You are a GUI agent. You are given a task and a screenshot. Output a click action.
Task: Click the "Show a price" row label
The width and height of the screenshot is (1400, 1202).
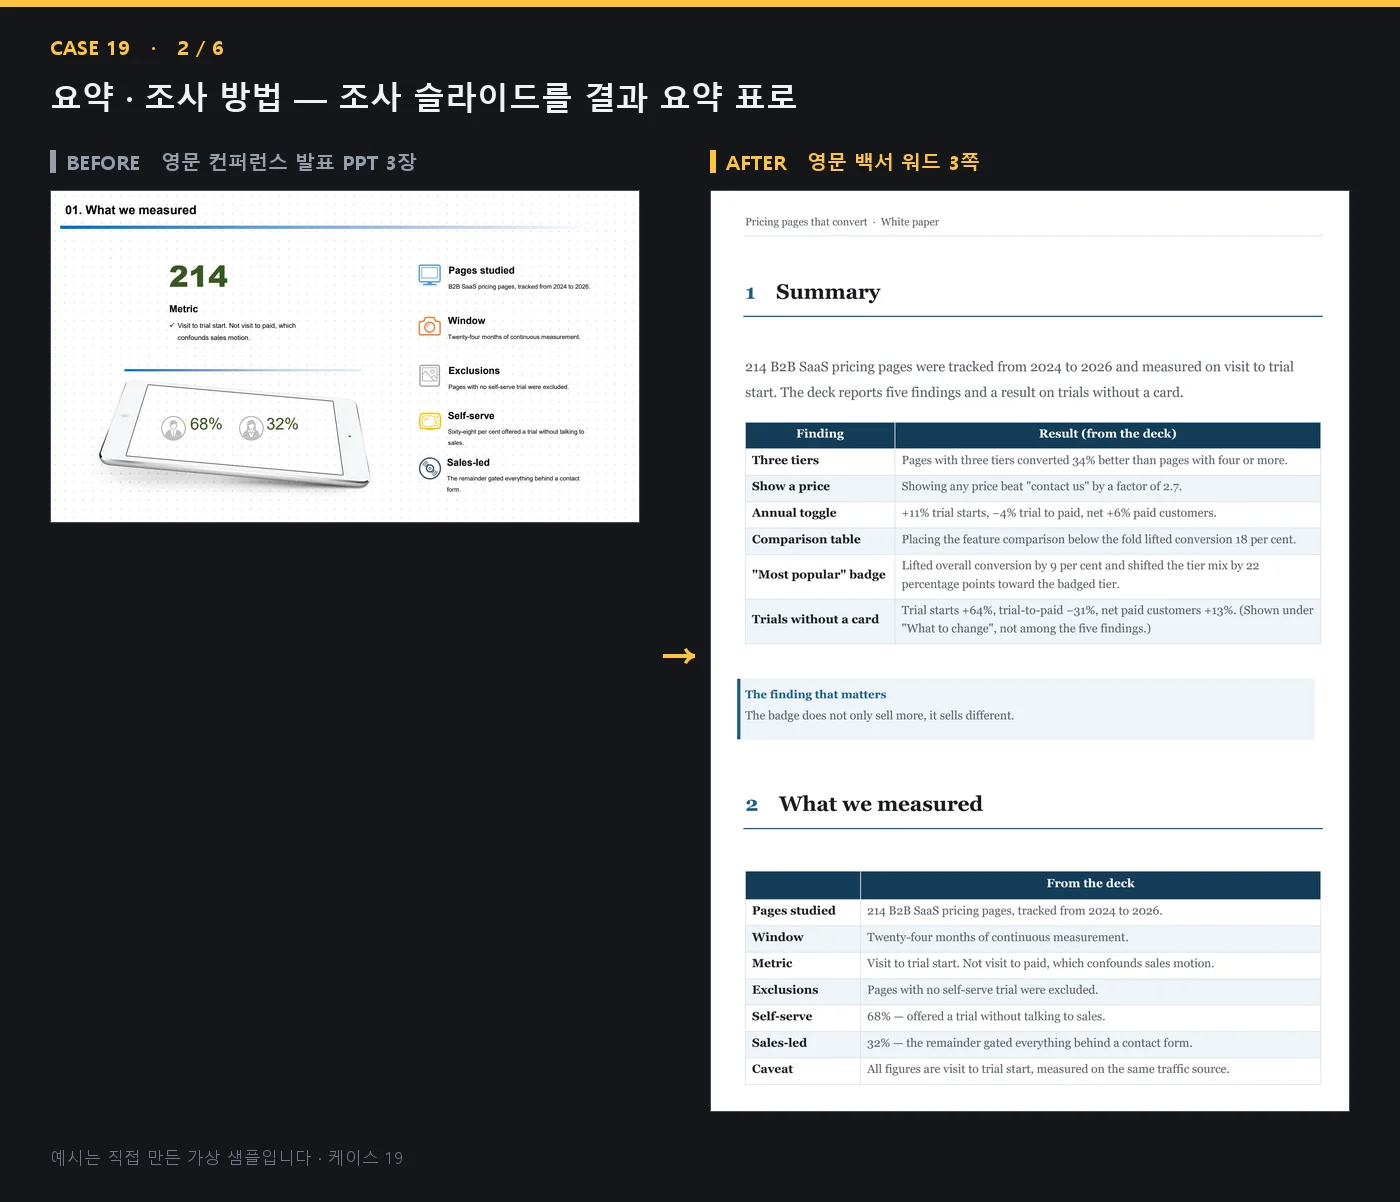791,486
